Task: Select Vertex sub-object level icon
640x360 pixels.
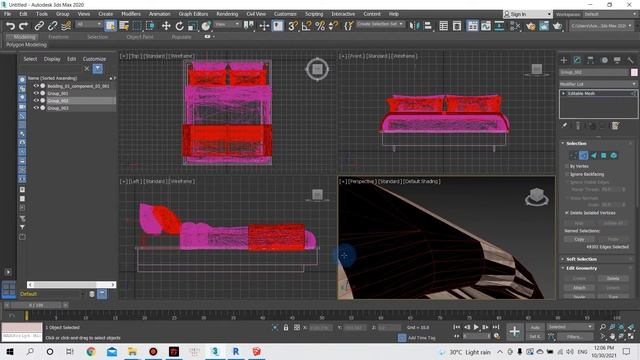Action: [573, 156]
